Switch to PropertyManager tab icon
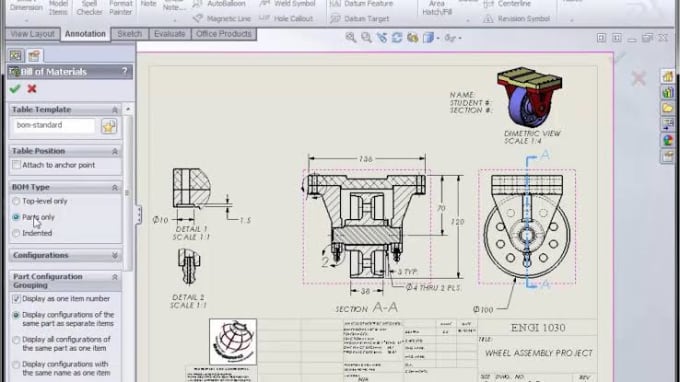The width and height of the screenshot is (680, 382). [34, 56]
